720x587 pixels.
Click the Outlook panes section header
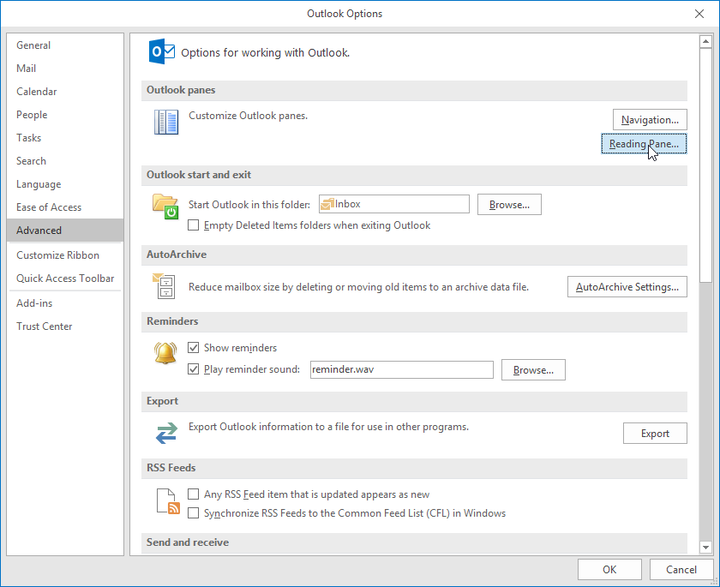click(x=414, y=90)
